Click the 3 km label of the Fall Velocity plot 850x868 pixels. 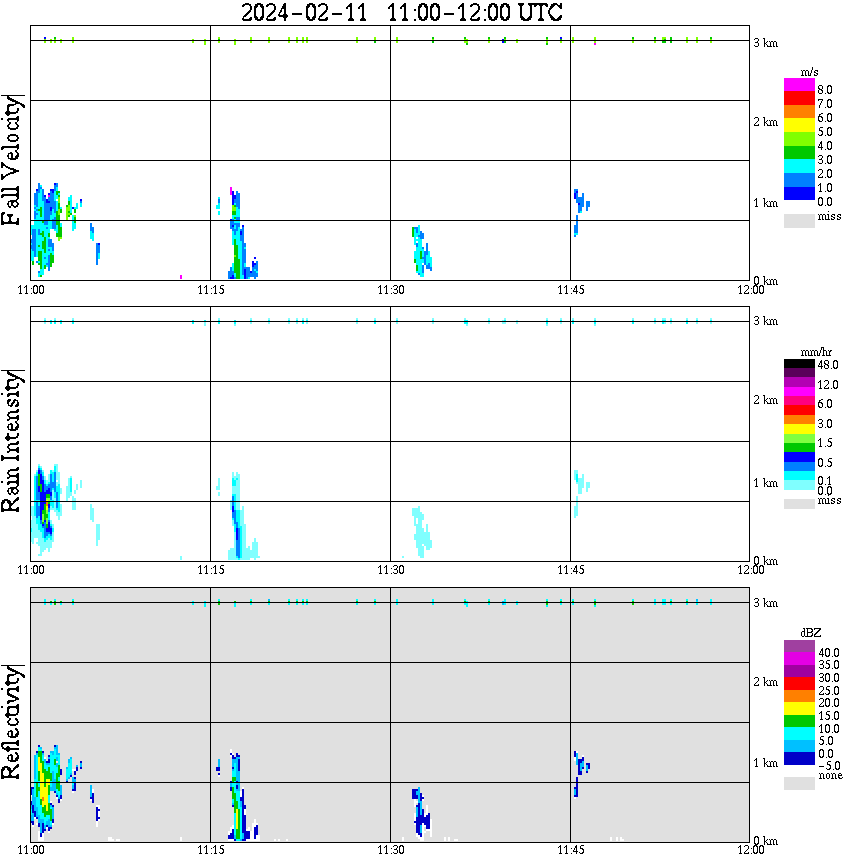pos(765,43)
